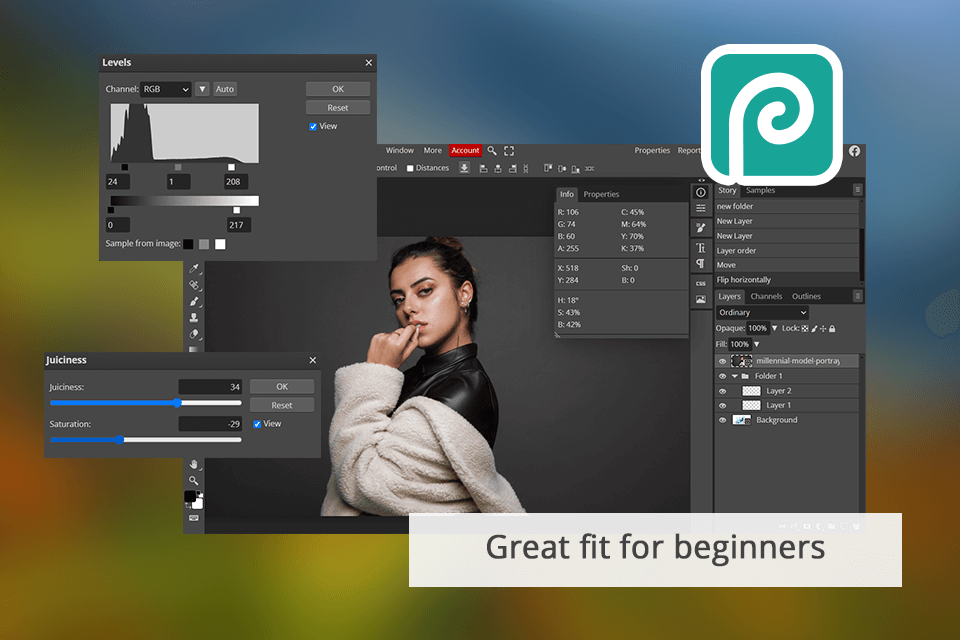The width and height of the screenshot is (960, 640).
Task: Switch to the Outlines tab
Action: pyautogui.click(x=806, y=296)
